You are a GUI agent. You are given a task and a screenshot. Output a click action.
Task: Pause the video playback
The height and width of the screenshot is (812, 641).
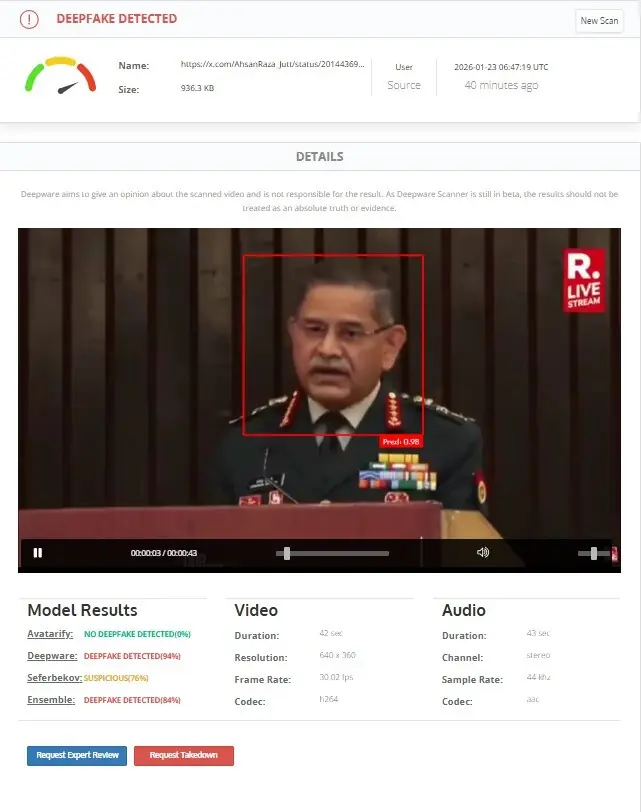pyautogui.click(x=38, y=553)
